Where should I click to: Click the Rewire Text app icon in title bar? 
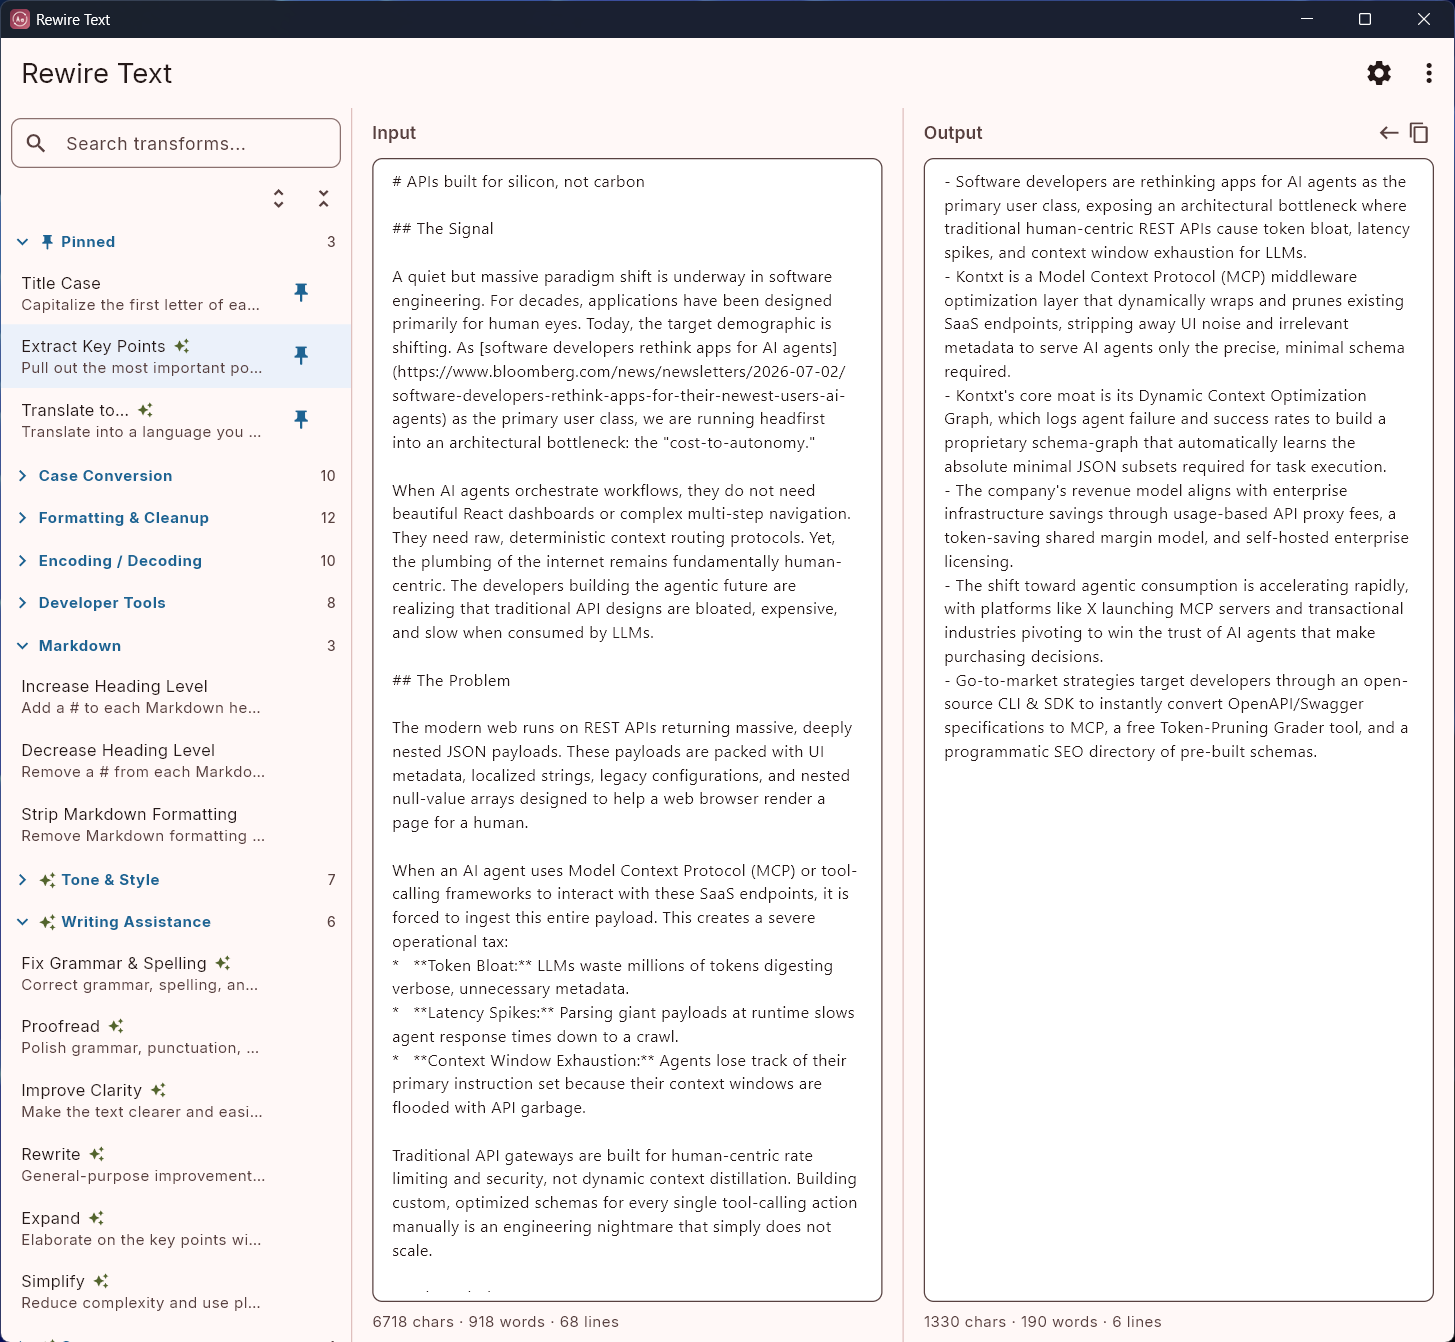20,19
